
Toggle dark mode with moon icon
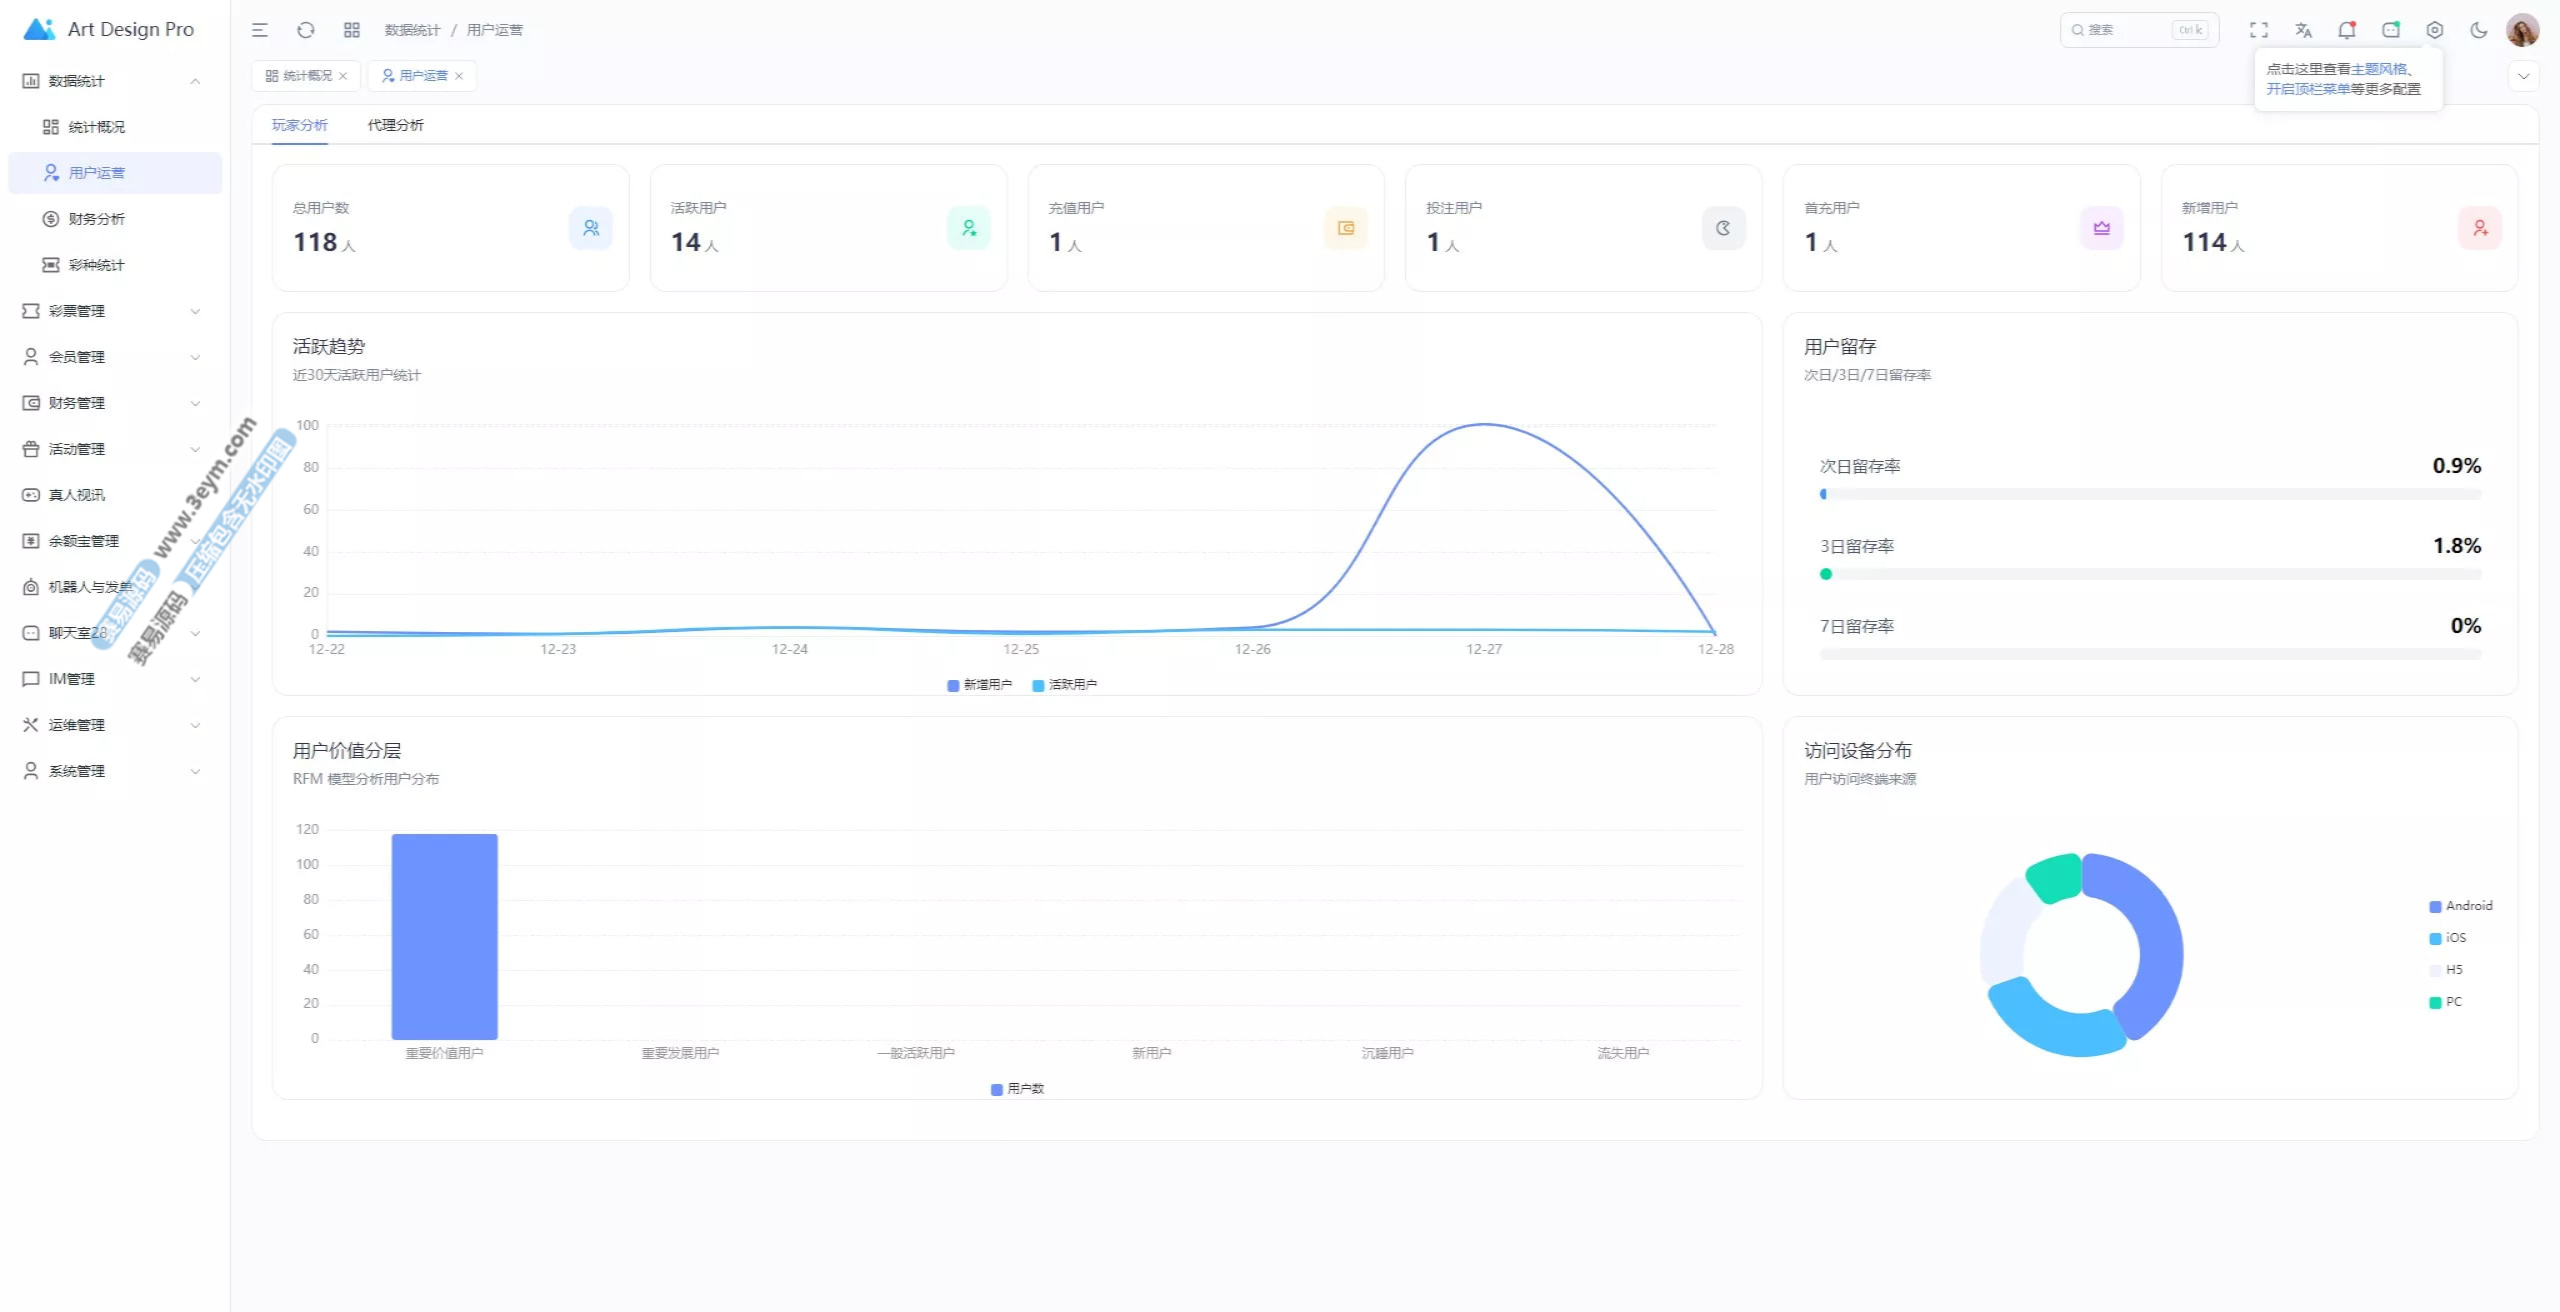pos(2478,30)
